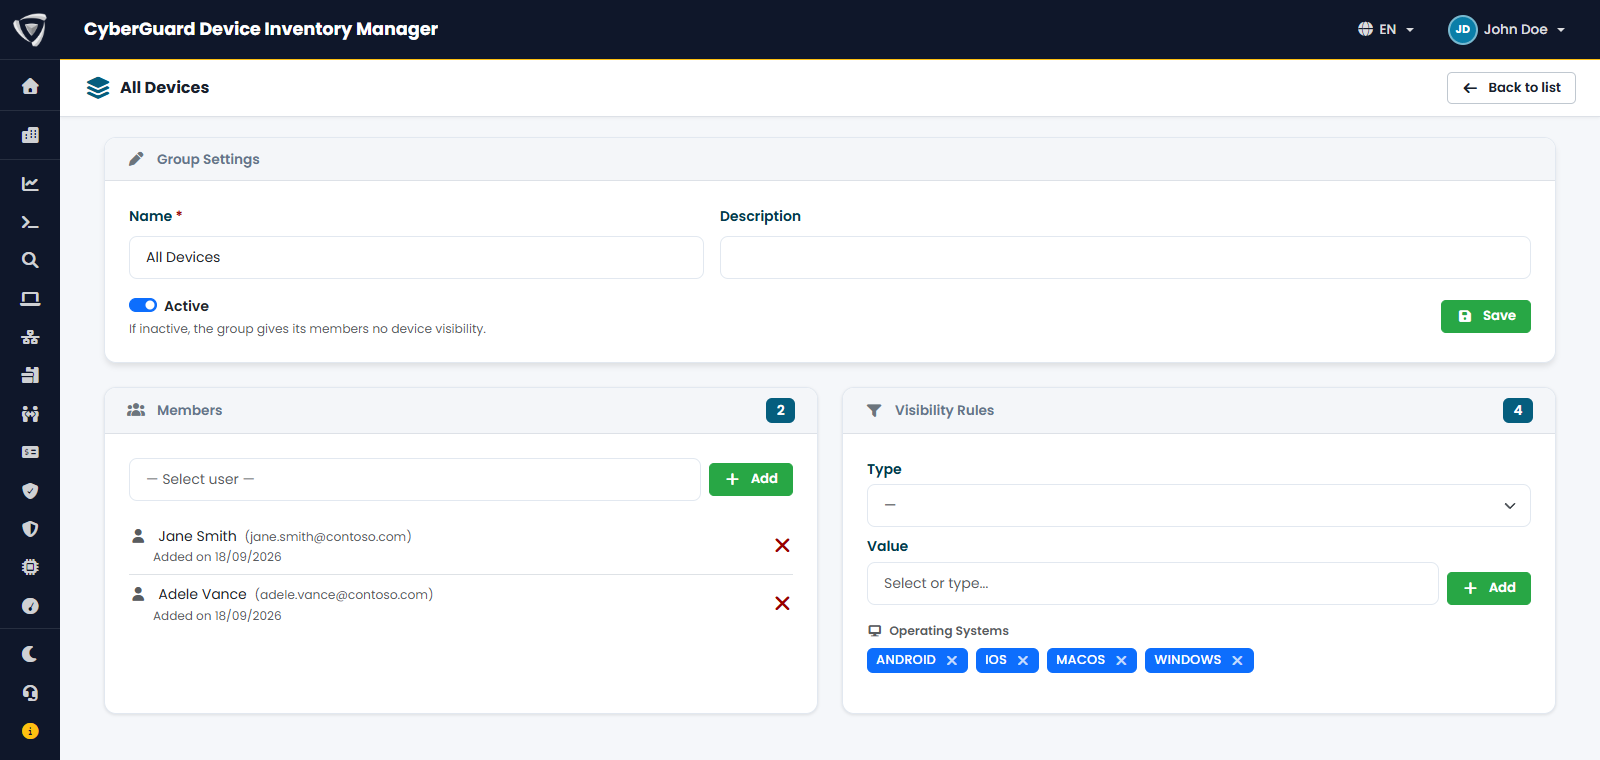Open the laptop devices sidebar icon

[30, 299]
